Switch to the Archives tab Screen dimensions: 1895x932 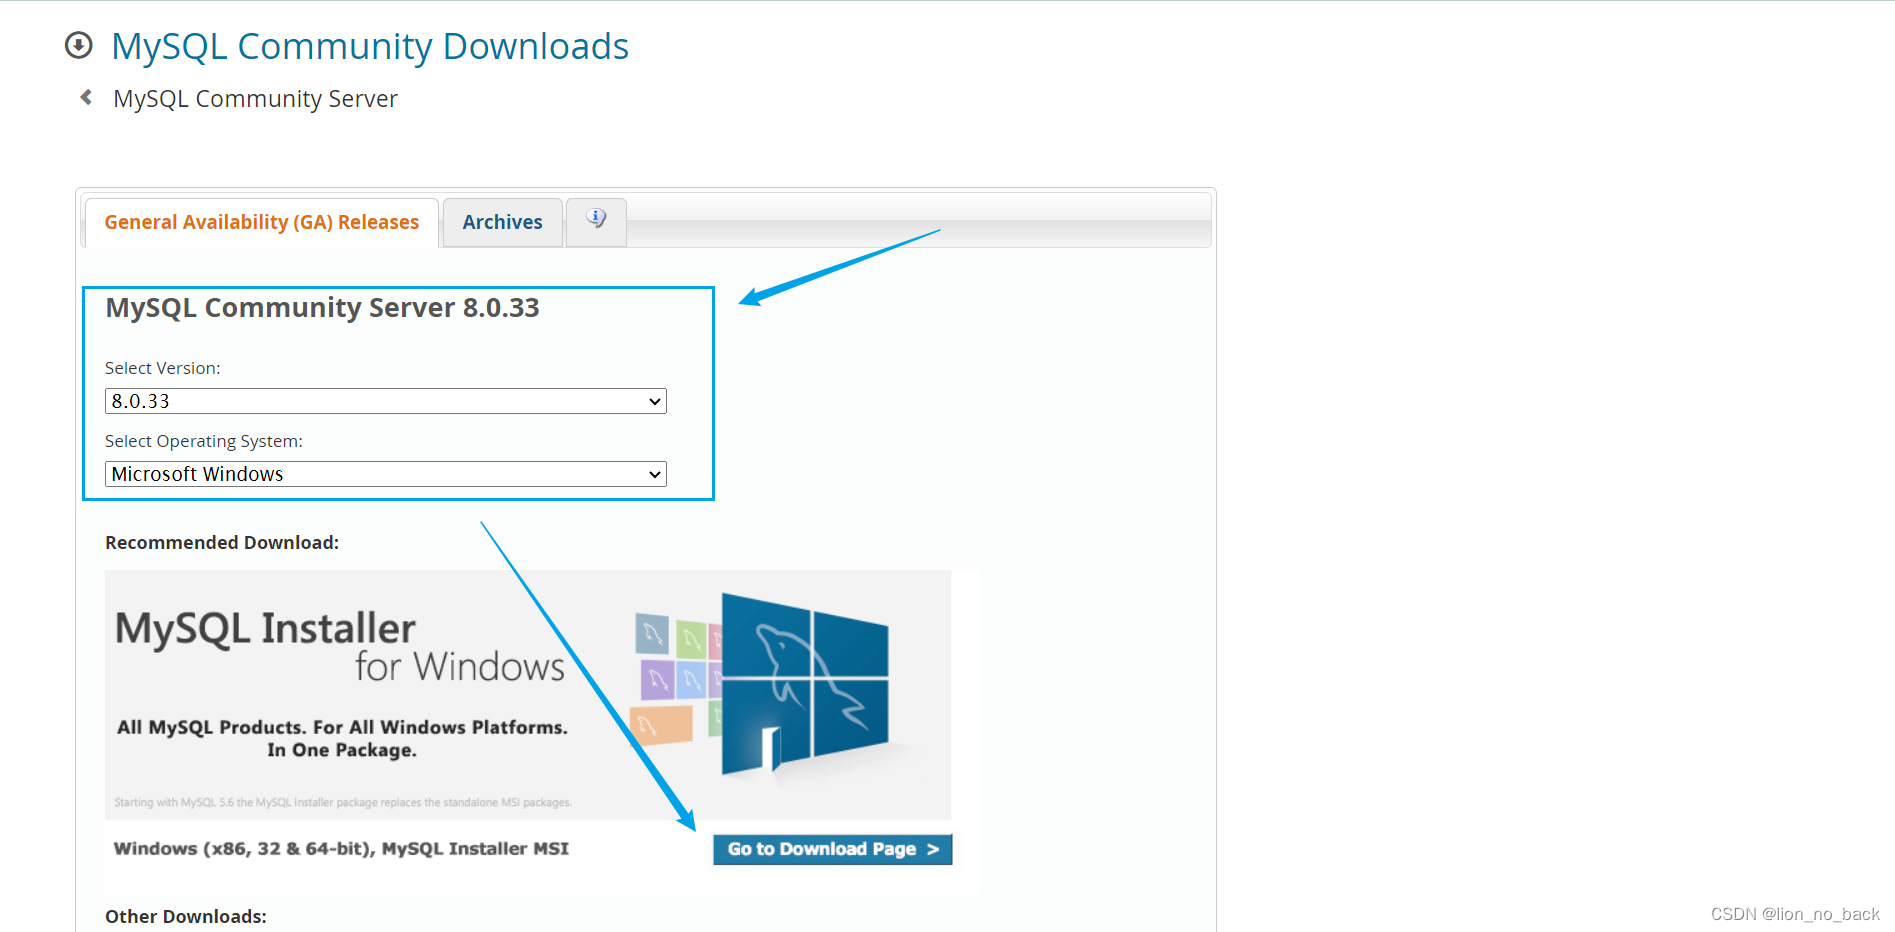coord(502,222)
